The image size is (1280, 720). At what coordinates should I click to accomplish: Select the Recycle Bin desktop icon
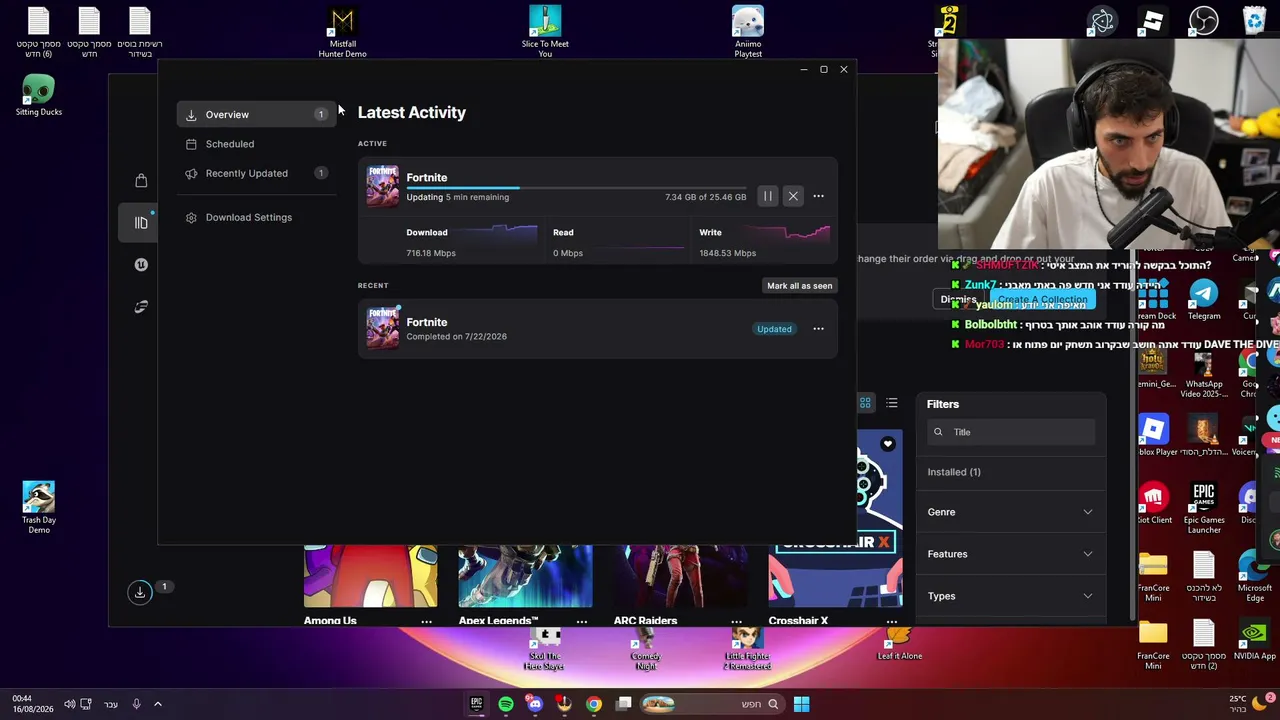[x=1254, y=21]
